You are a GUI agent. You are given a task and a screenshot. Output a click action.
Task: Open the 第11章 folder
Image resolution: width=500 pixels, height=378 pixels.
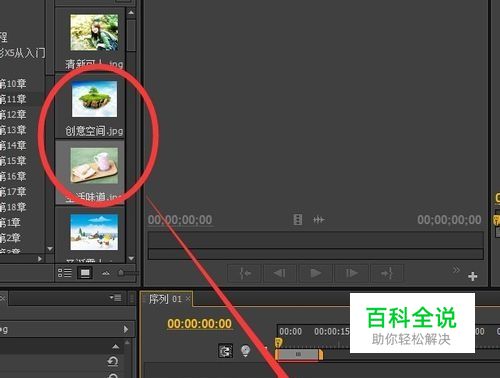click(13, 99)
